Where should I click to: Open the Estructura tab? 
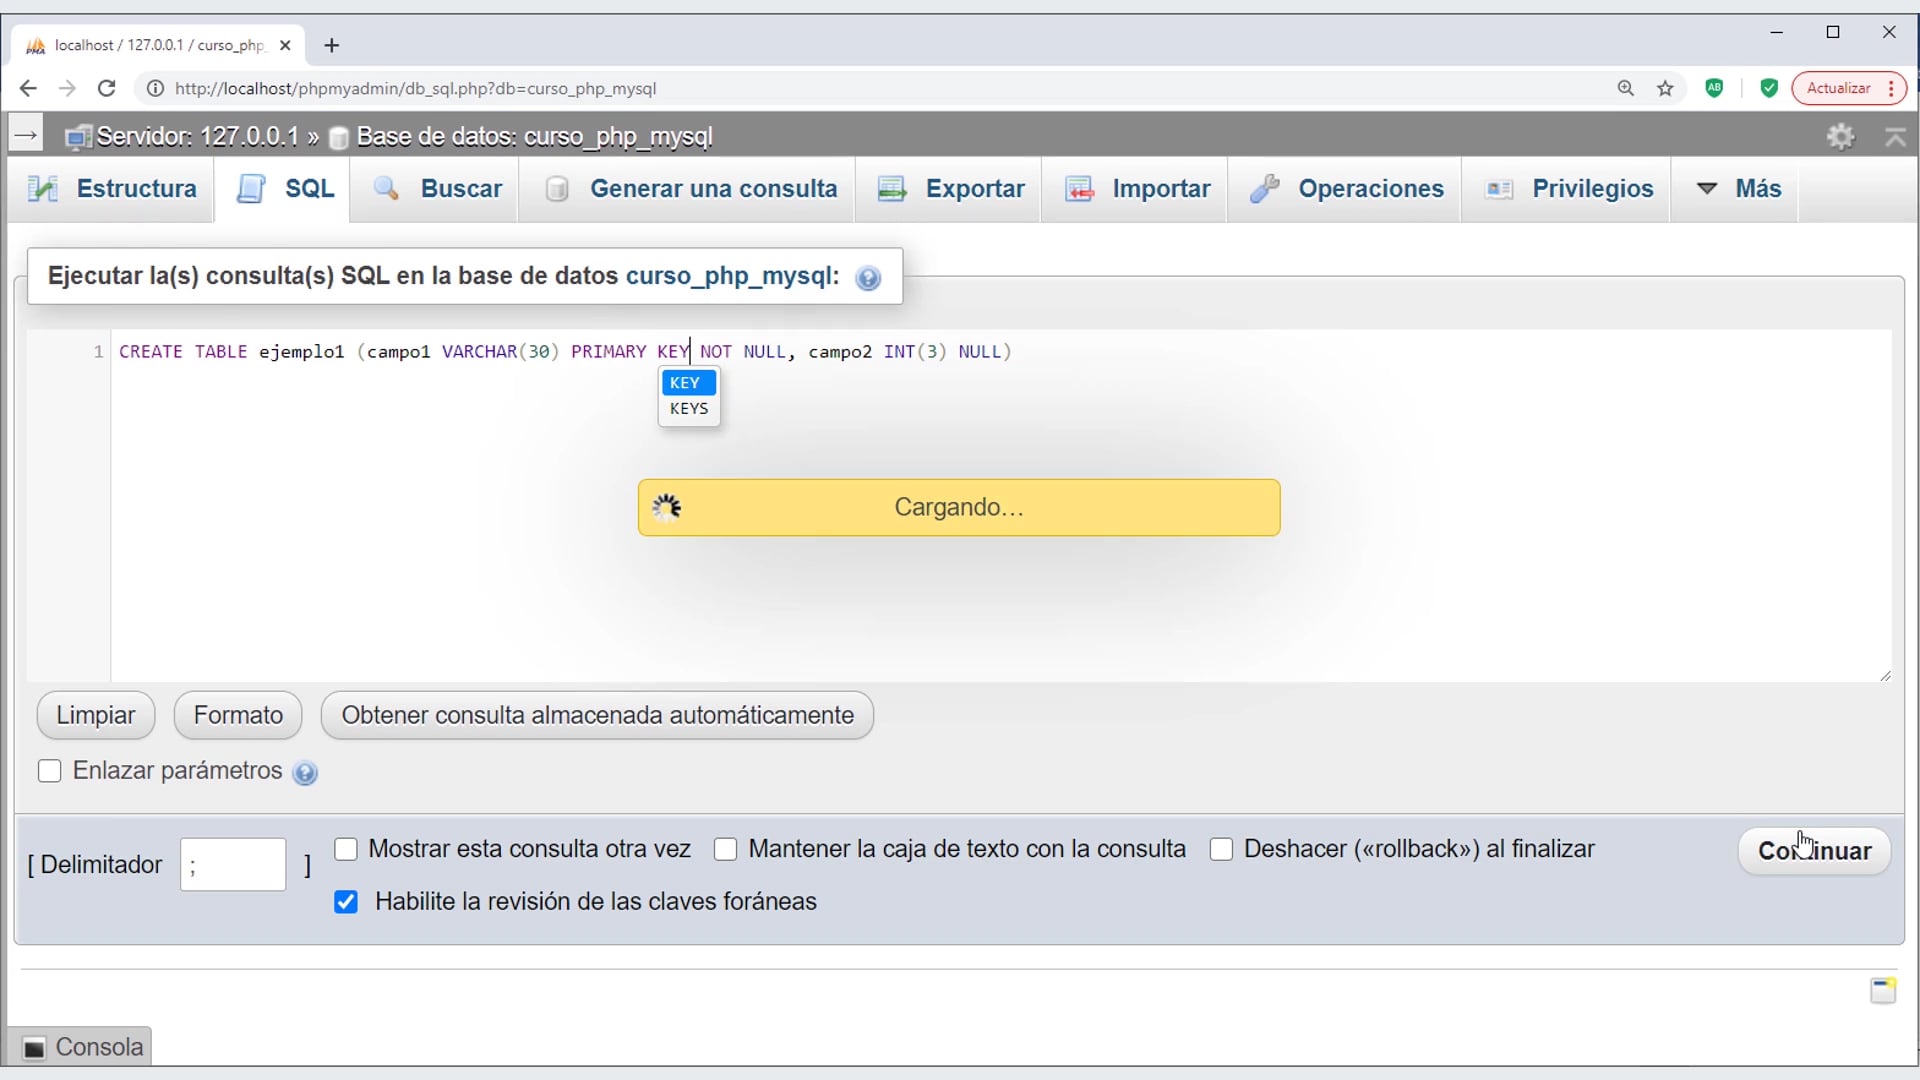click(x=112, y=188)
